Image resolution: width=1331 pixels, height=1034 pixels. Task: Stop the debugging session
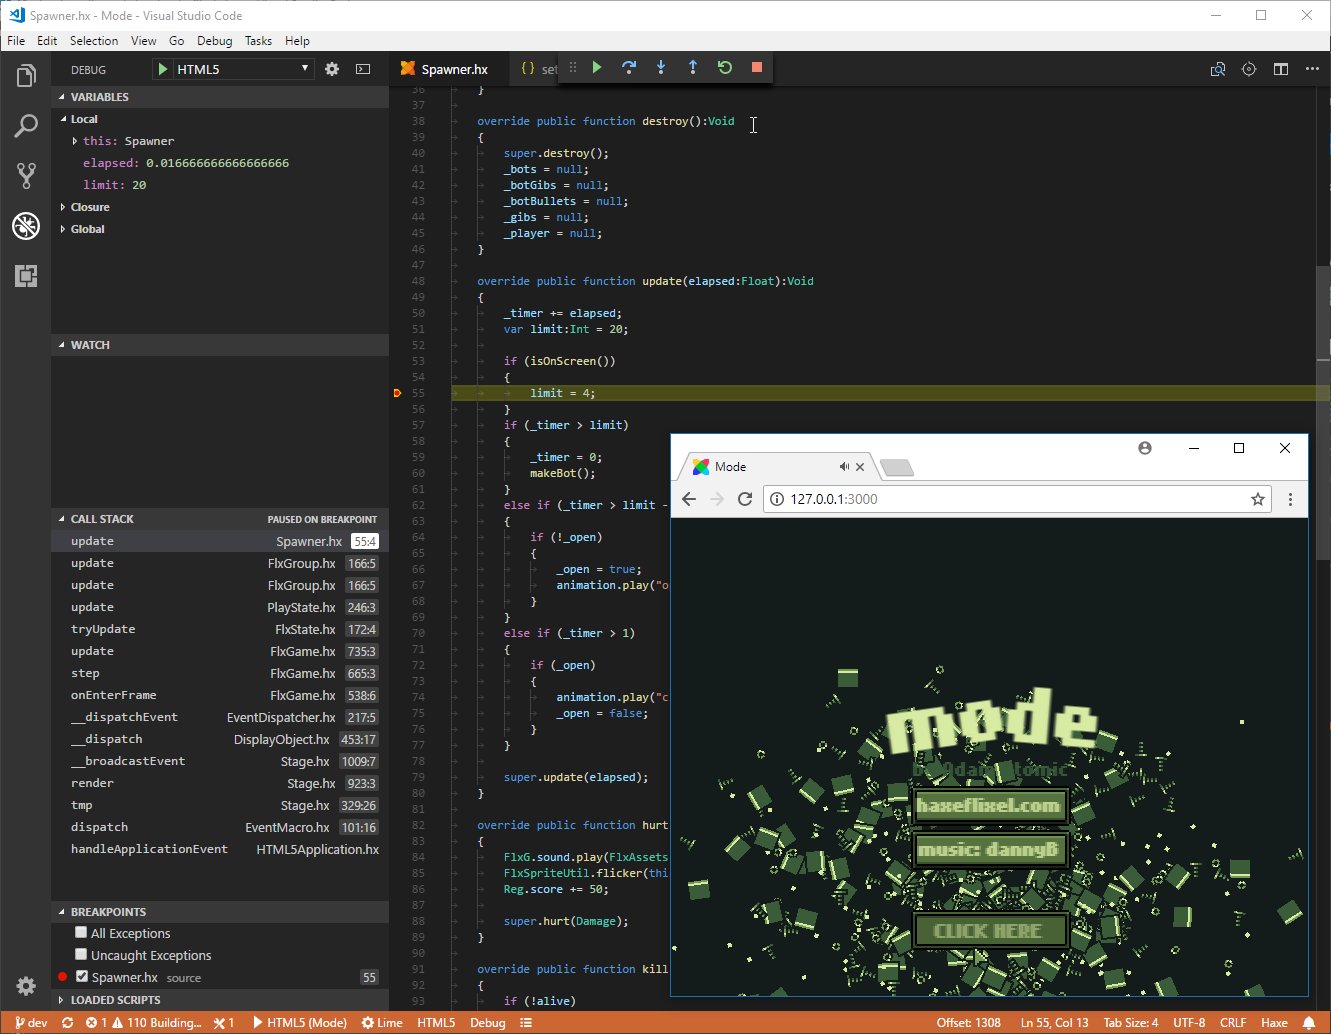[x=757, y=67]
